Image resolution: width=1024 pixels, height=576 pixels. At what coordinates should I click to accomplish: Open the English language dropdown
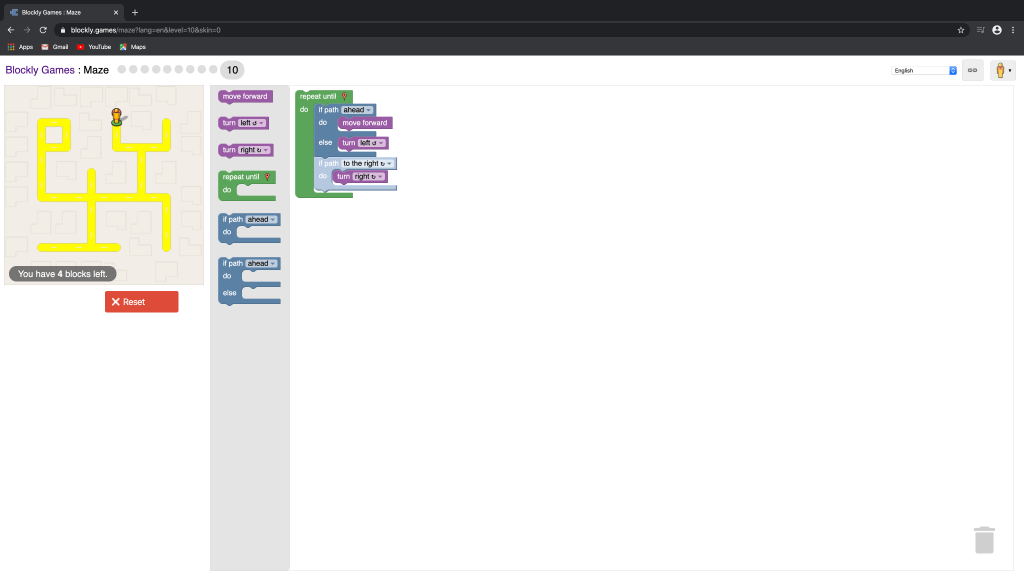(x=924, y=71)
